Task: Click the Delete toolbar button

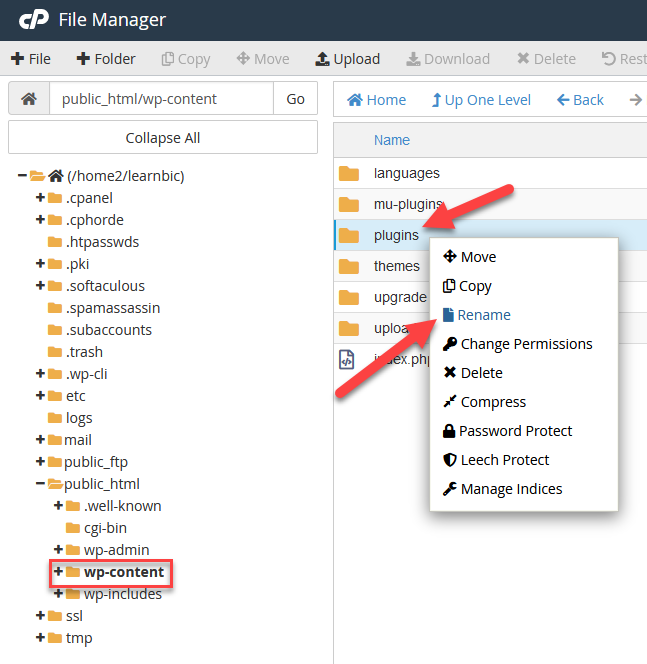Action: tap(546, 59)
